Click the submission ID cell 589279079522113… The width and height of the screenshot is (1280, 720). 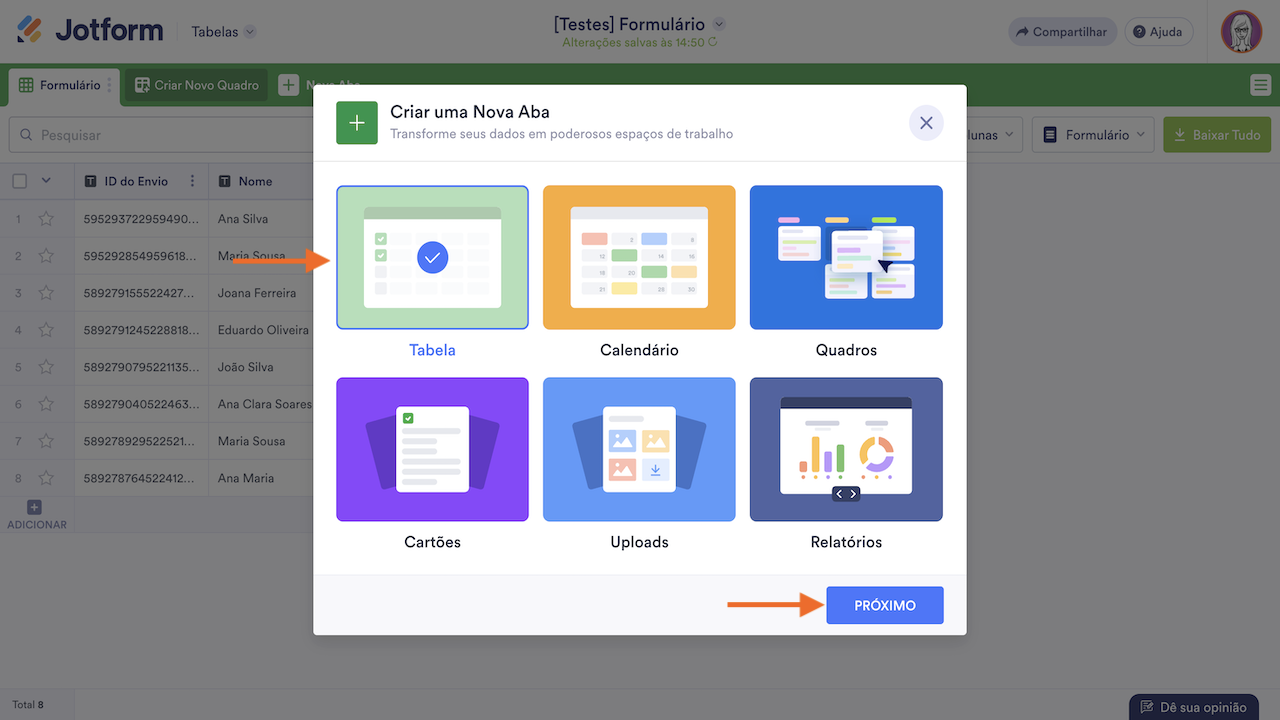click(x=141, y=367)
